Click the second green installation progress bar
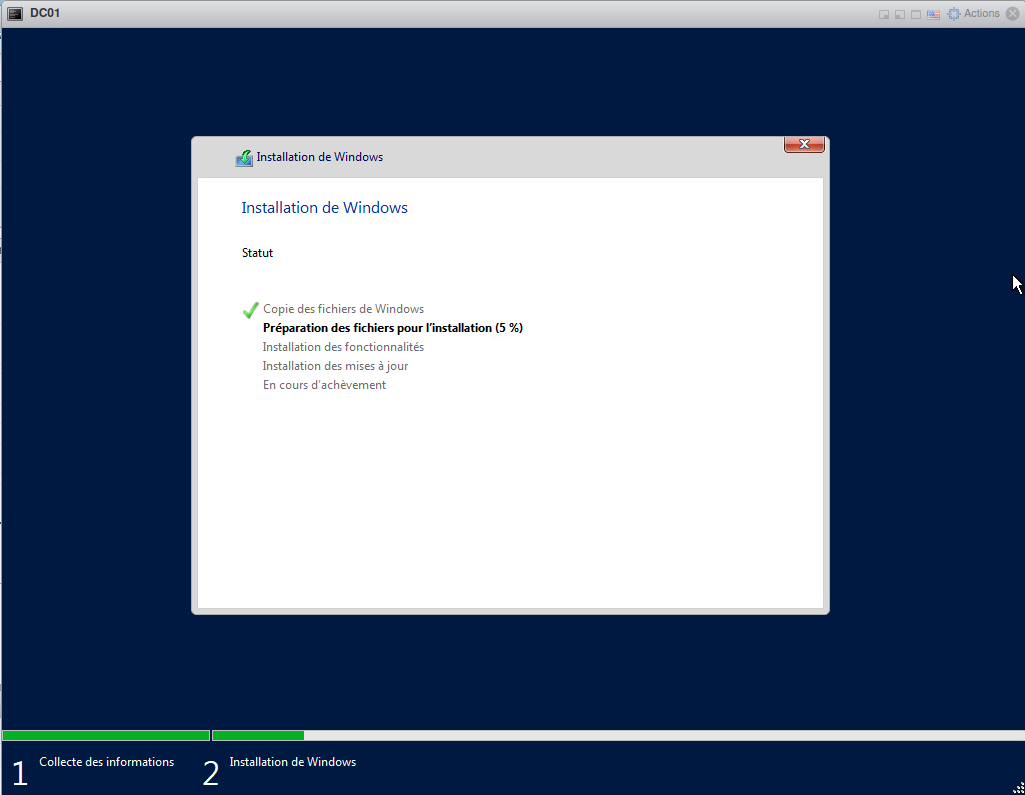The image size is (1025, 795). (258, 736)
